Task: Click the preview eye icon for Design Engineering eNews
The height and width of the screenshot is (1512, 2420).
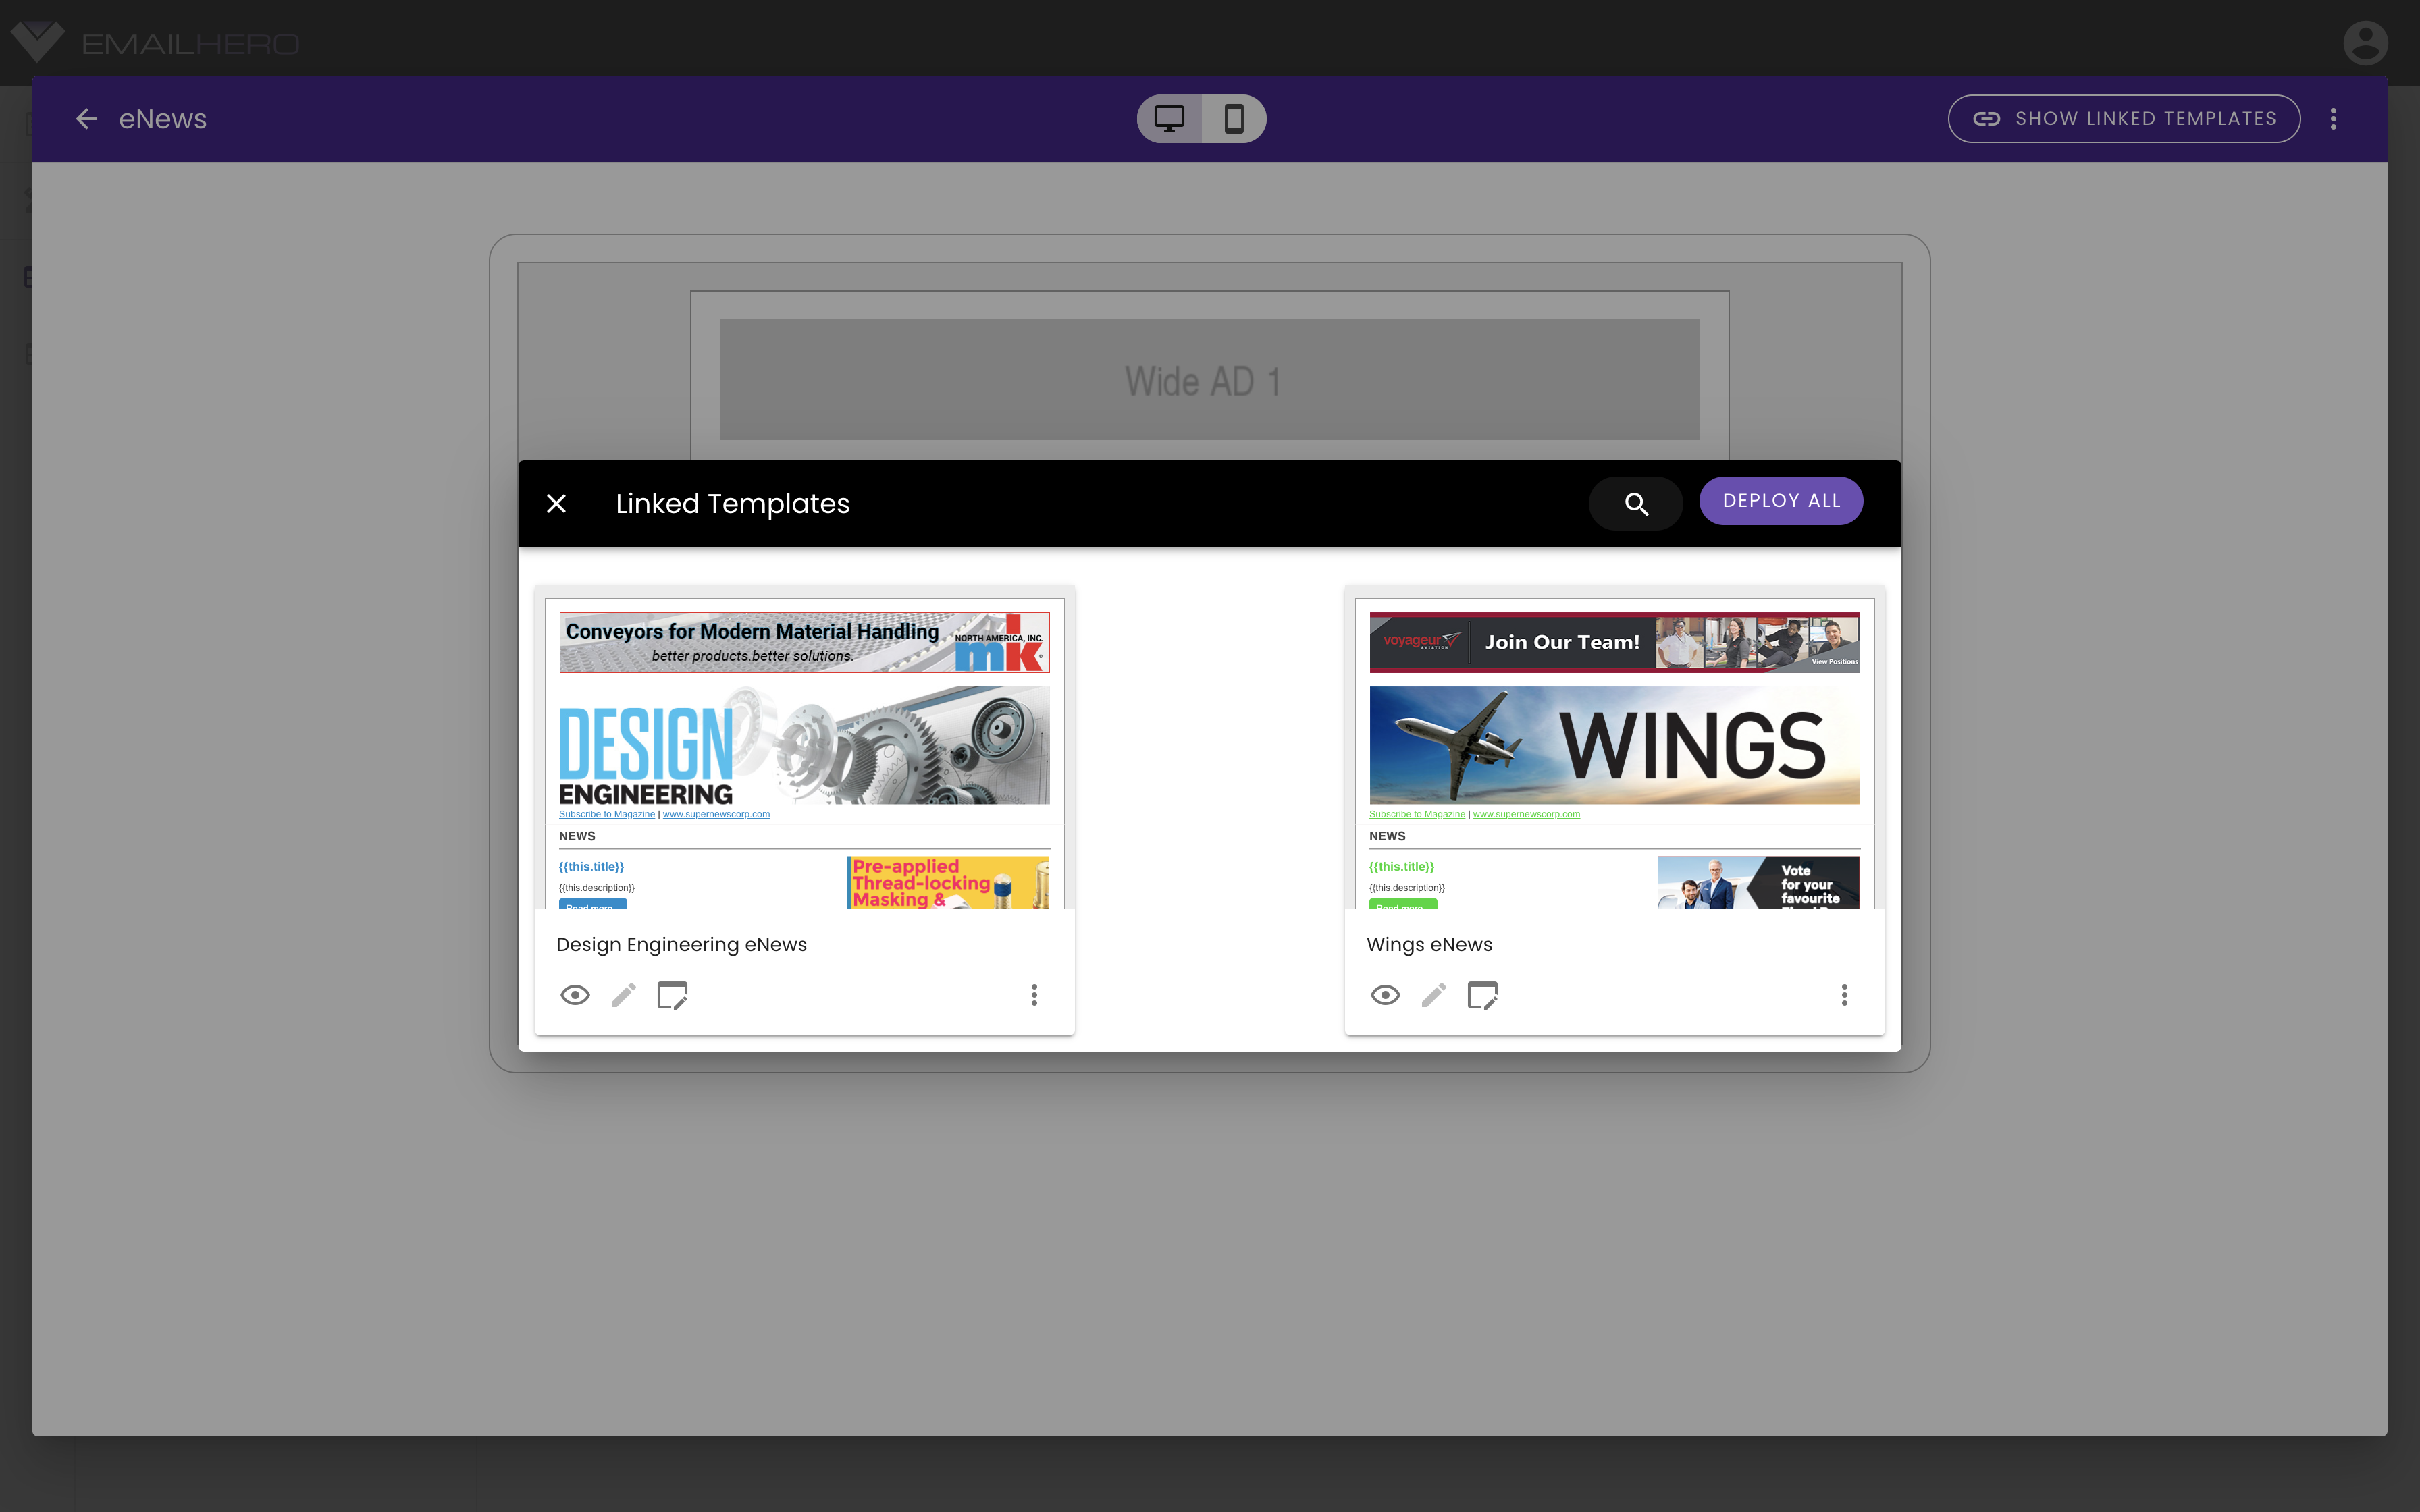Action: (x=575, y=995)
